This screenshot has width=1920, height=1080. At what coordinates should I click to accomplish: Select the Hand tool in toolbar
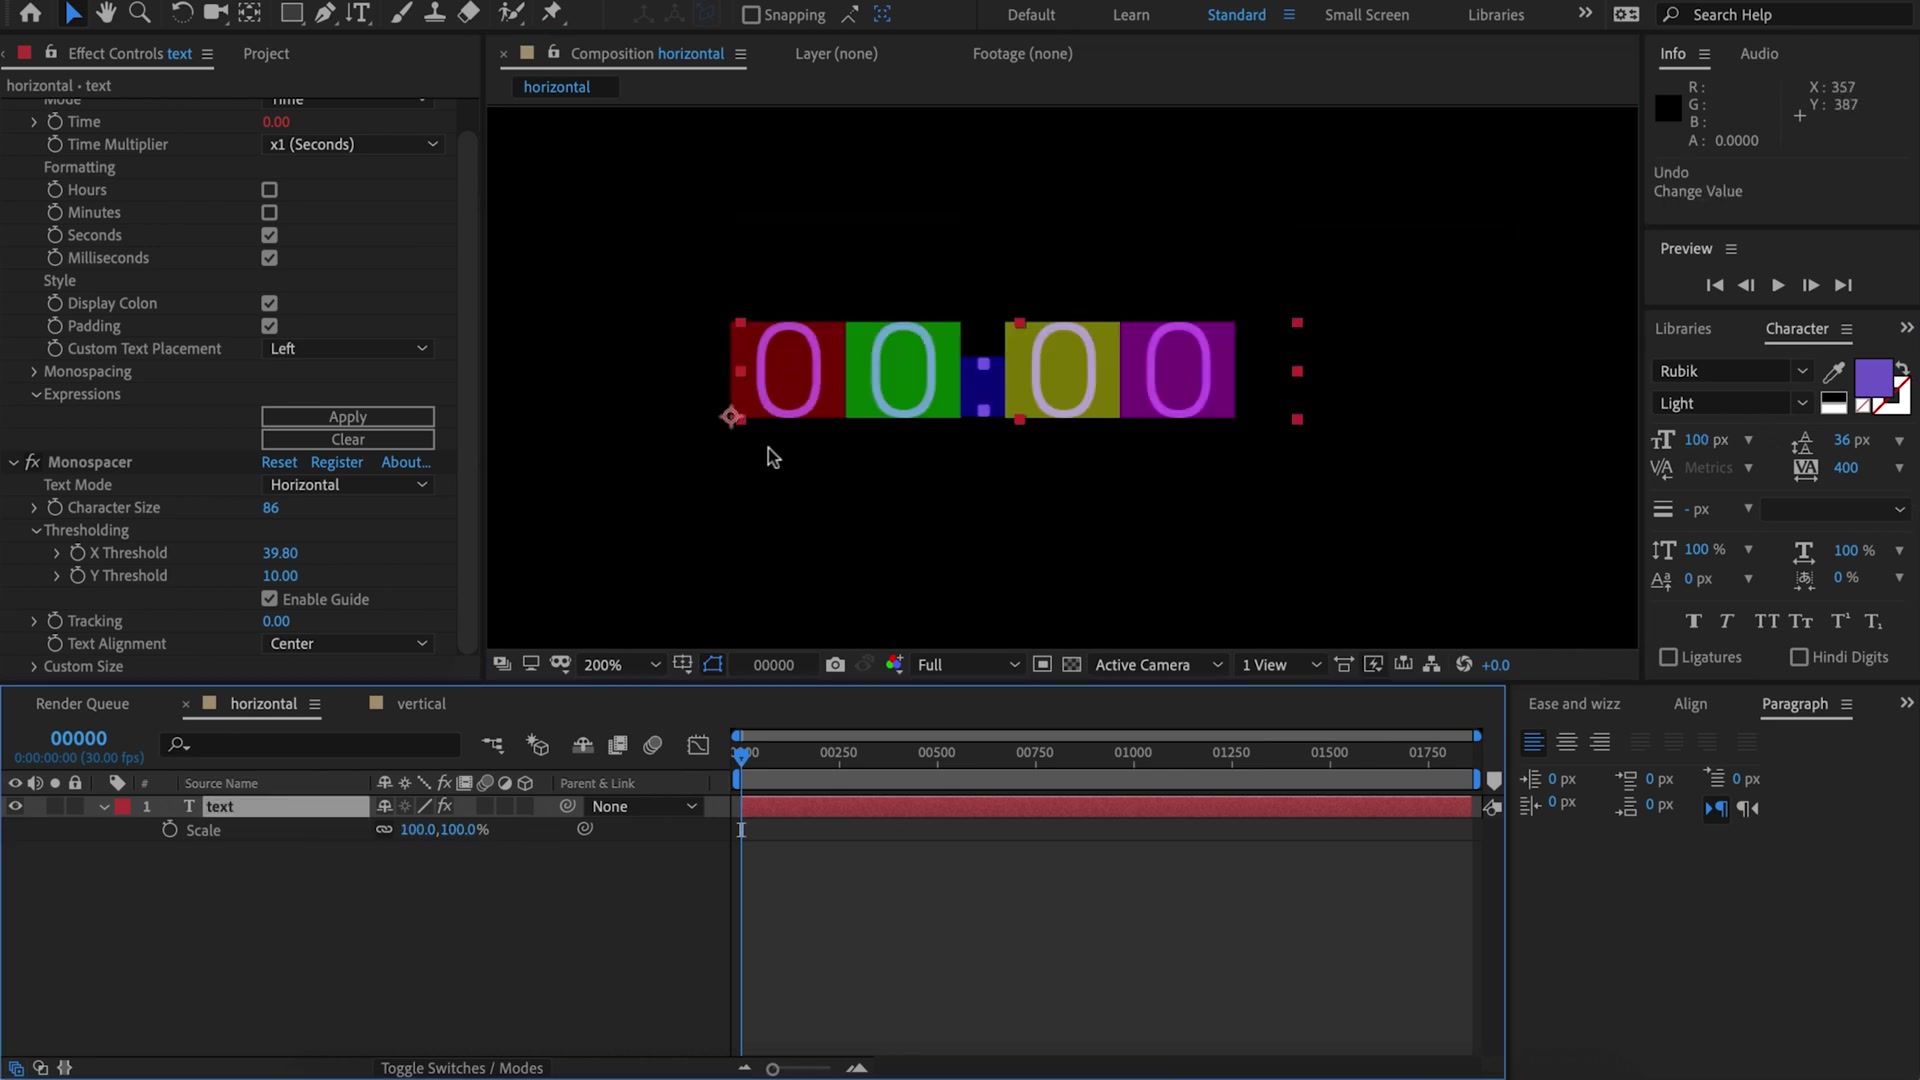click(x=106, y=13)
